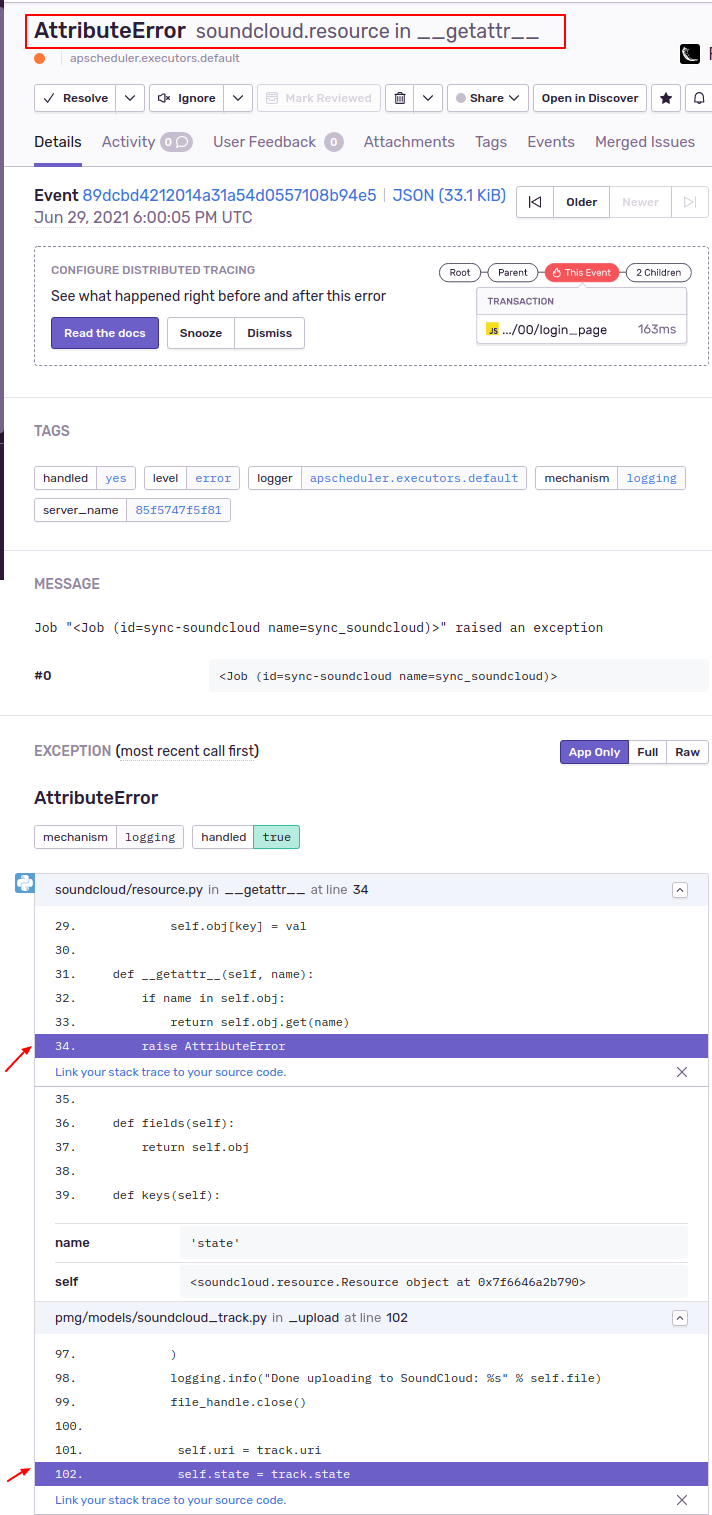This screenshot has height=1515, width=712.
Task: Select the Parent trace node
Action: [513, 272]
